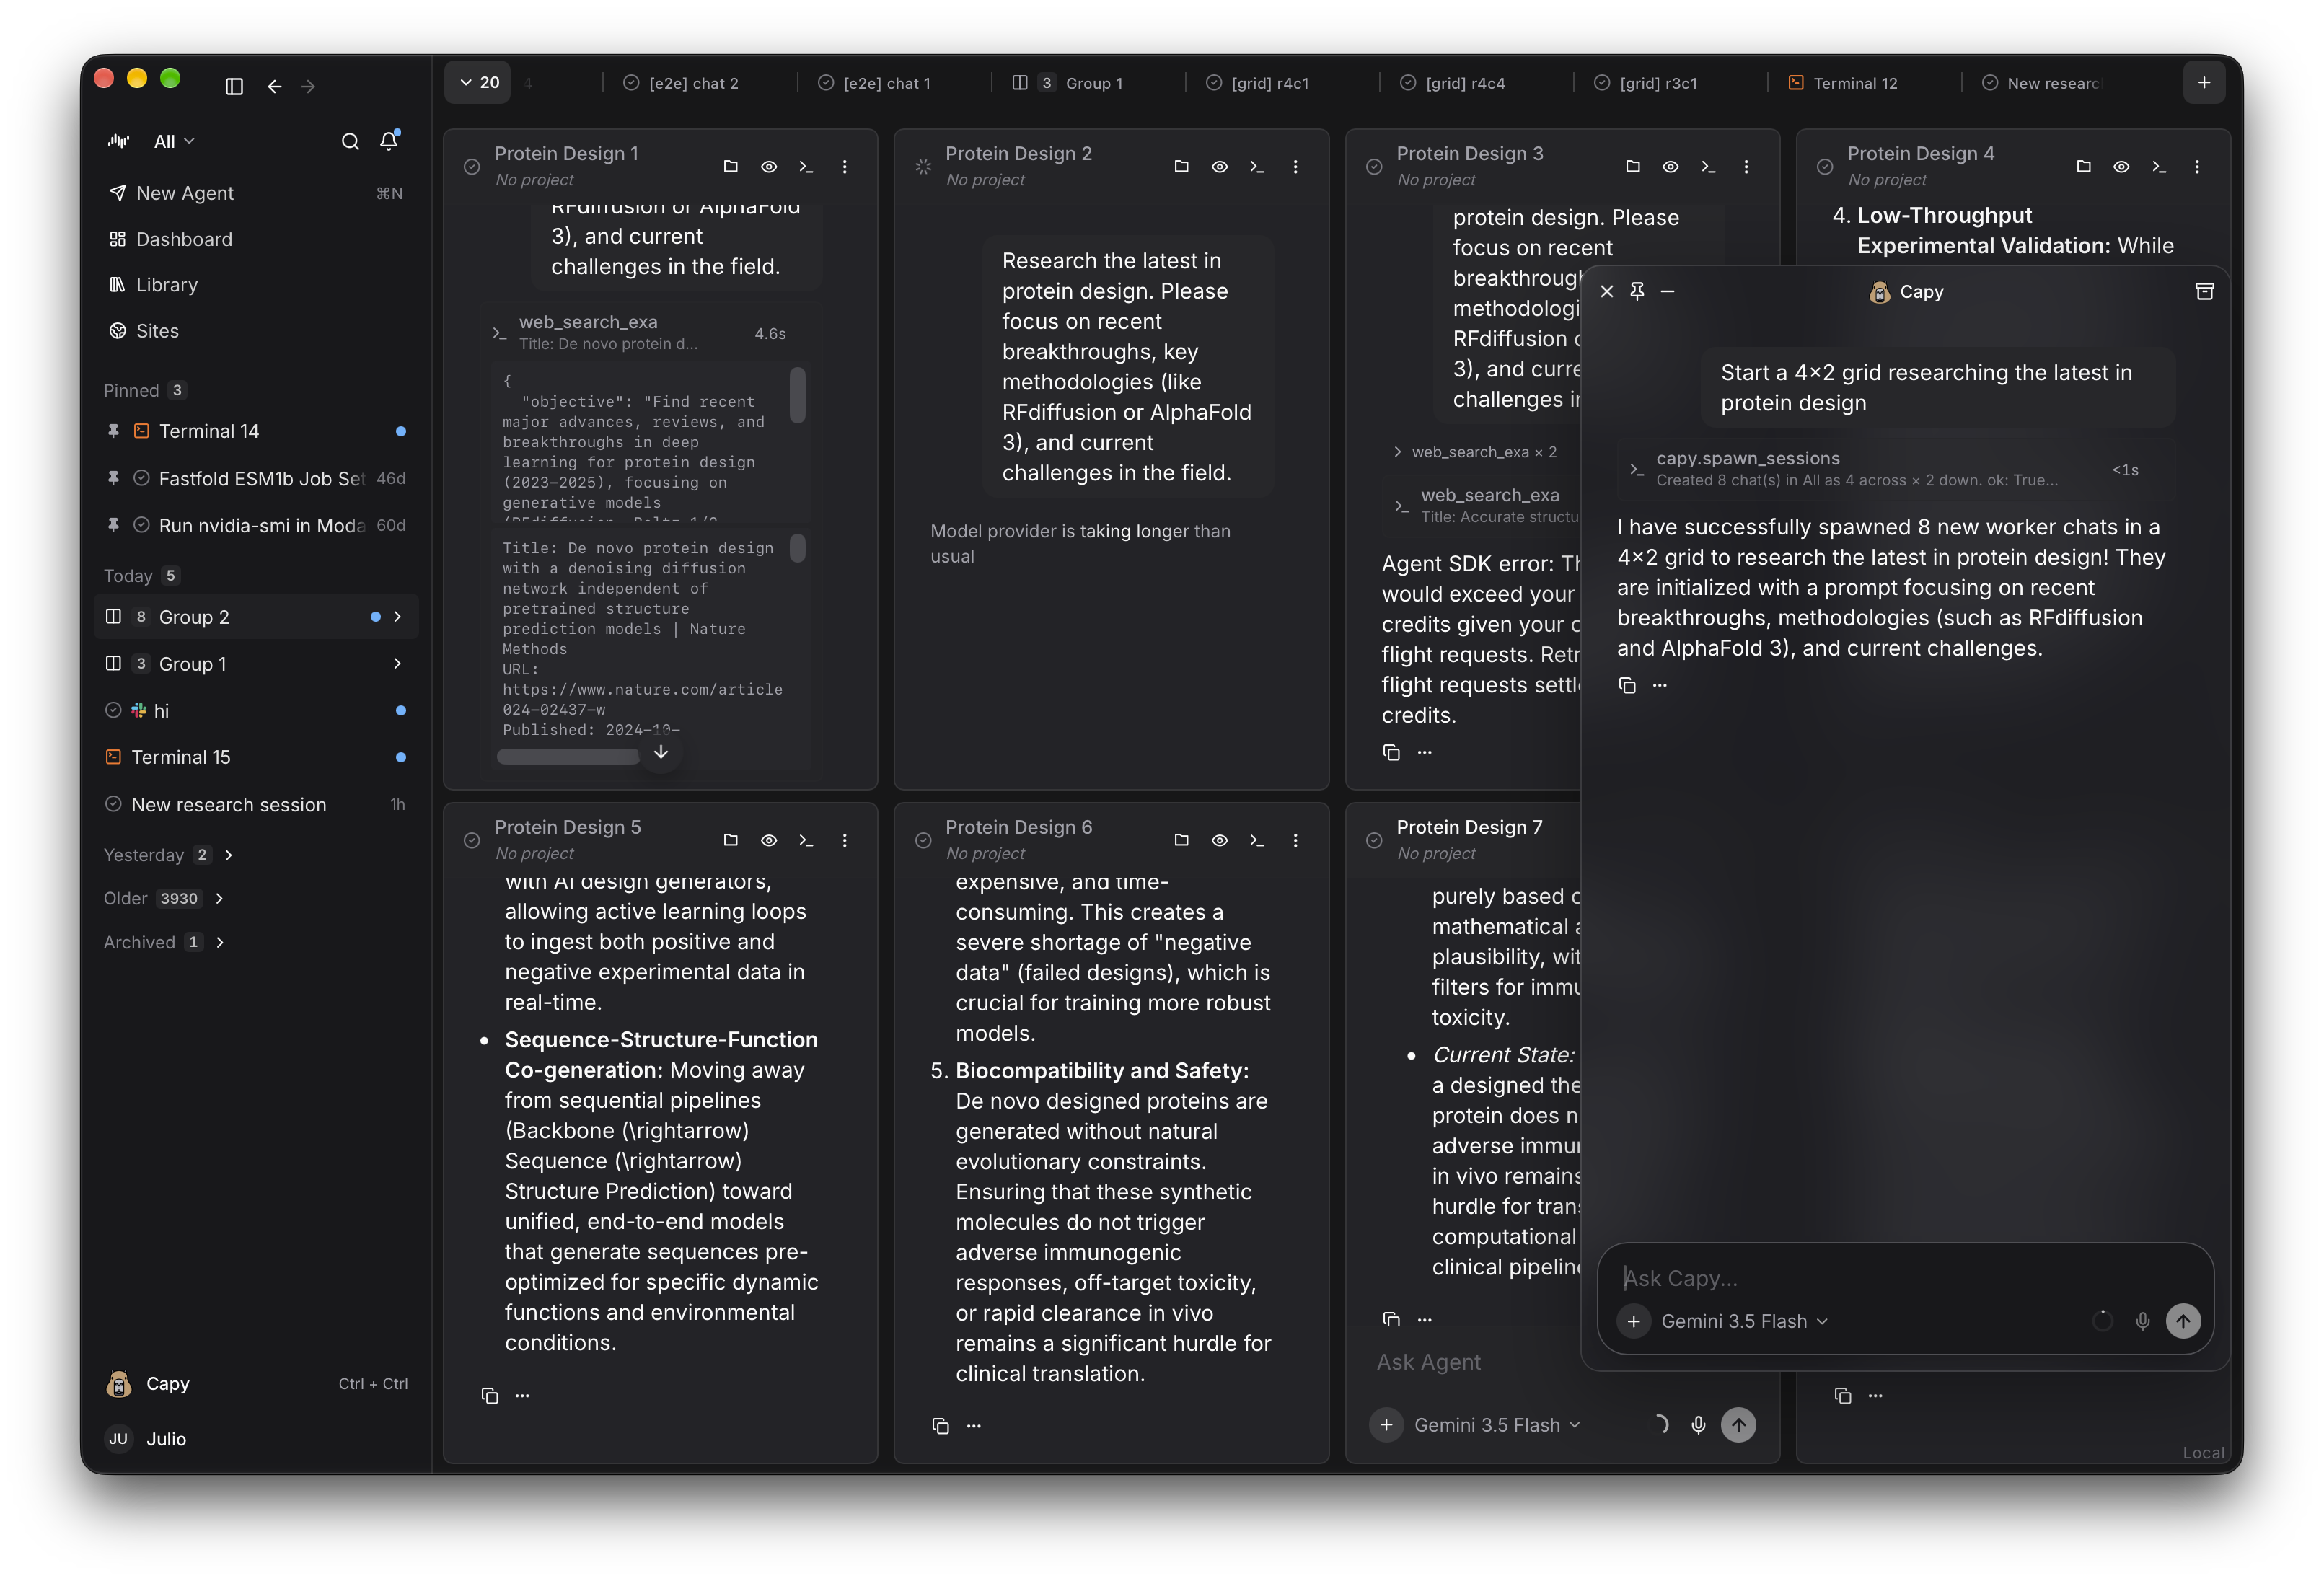Toggle eye visibility on Protein Design 2
The image size is (2324, 1581).
[1220, 166]
